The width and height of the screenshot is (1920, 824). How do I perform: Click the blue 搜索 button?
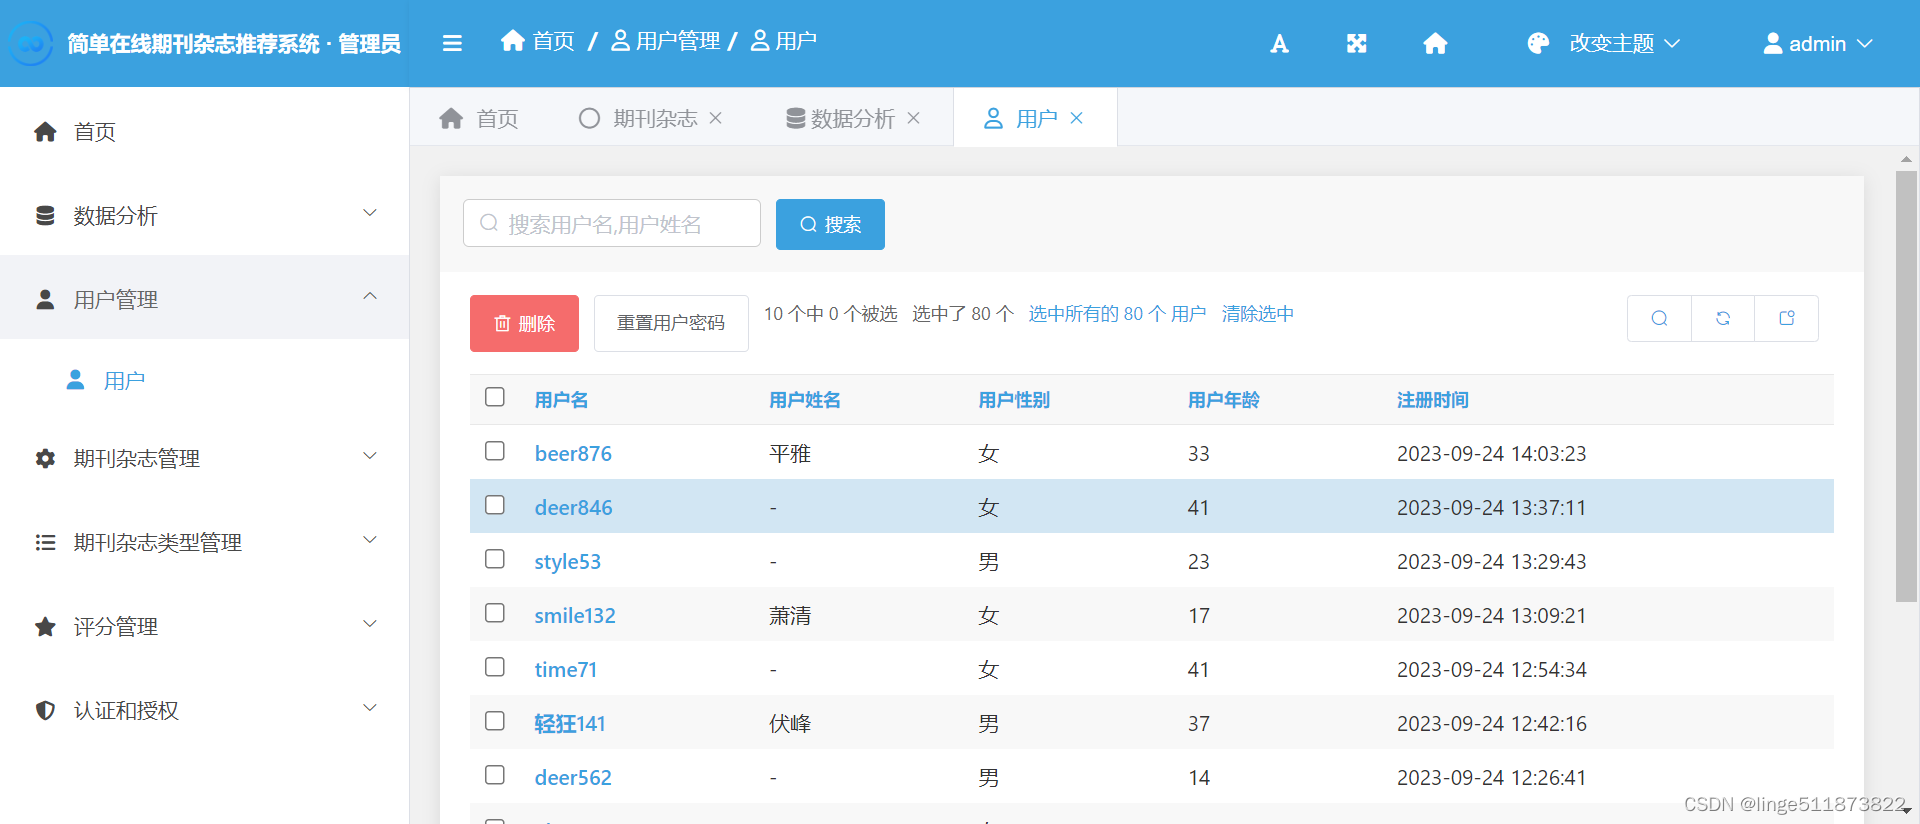pyautogui.click(x=830, y=224)
